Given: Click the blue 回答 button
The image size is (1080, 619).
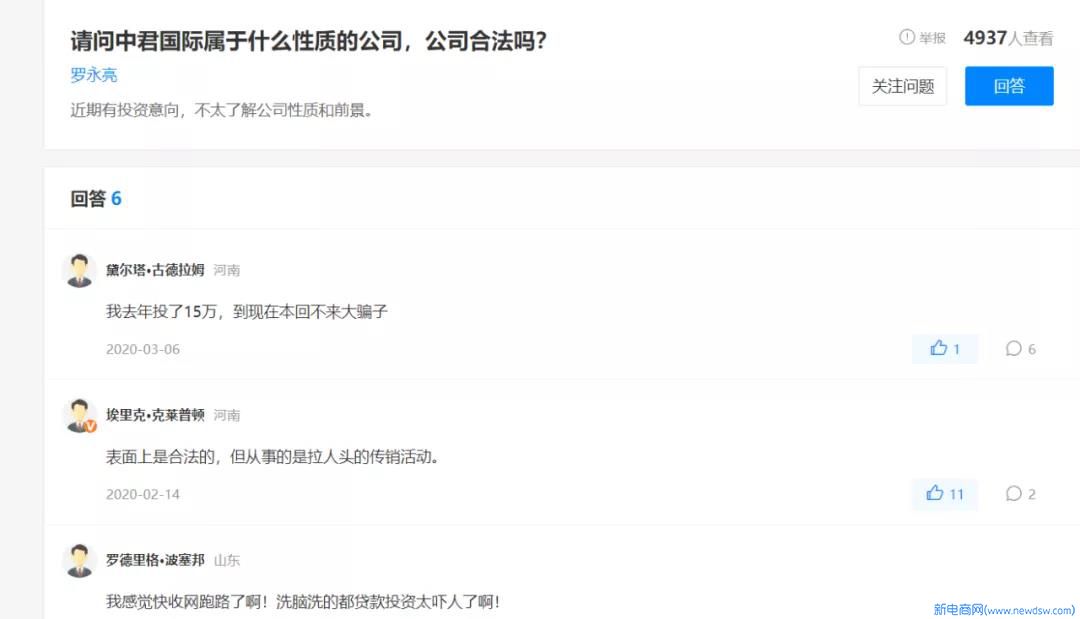Looking at the screenshot, I should pos(1009,86).
